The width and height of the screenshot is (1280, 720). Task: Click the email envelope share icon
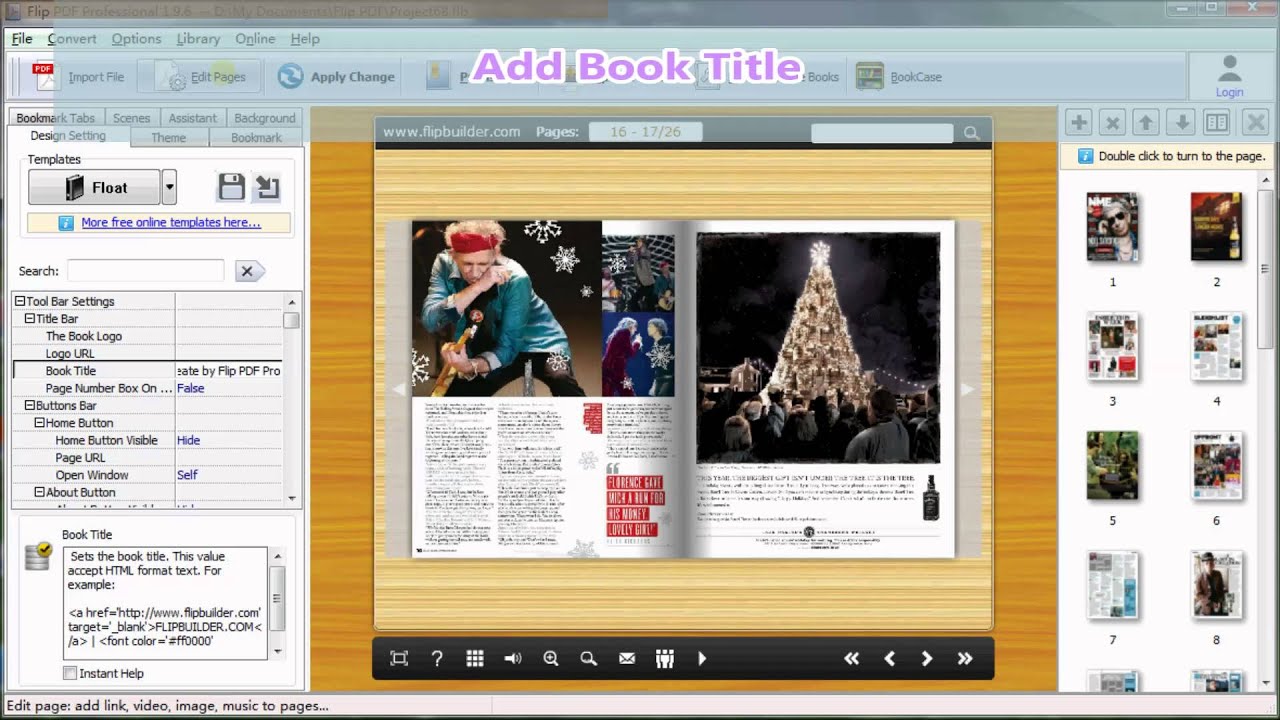tap(627, 658)
